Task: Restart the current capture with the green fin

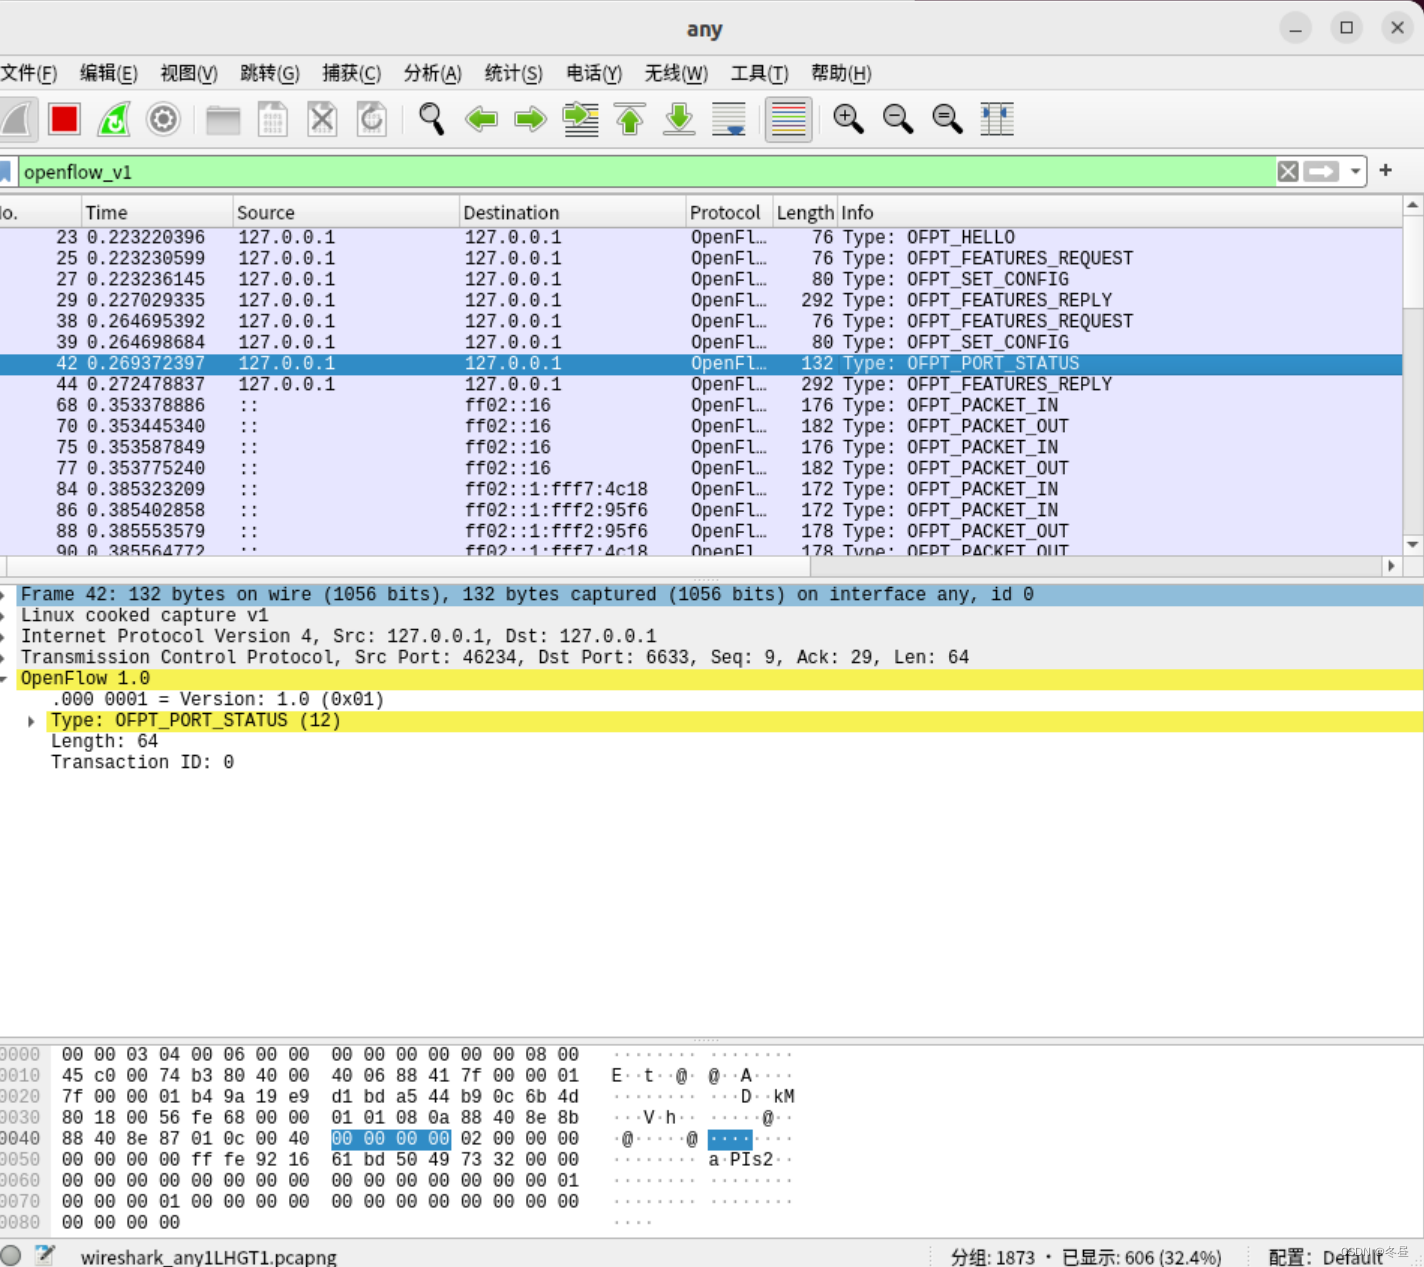Action: pyautogui.click(x=114, y=119)
